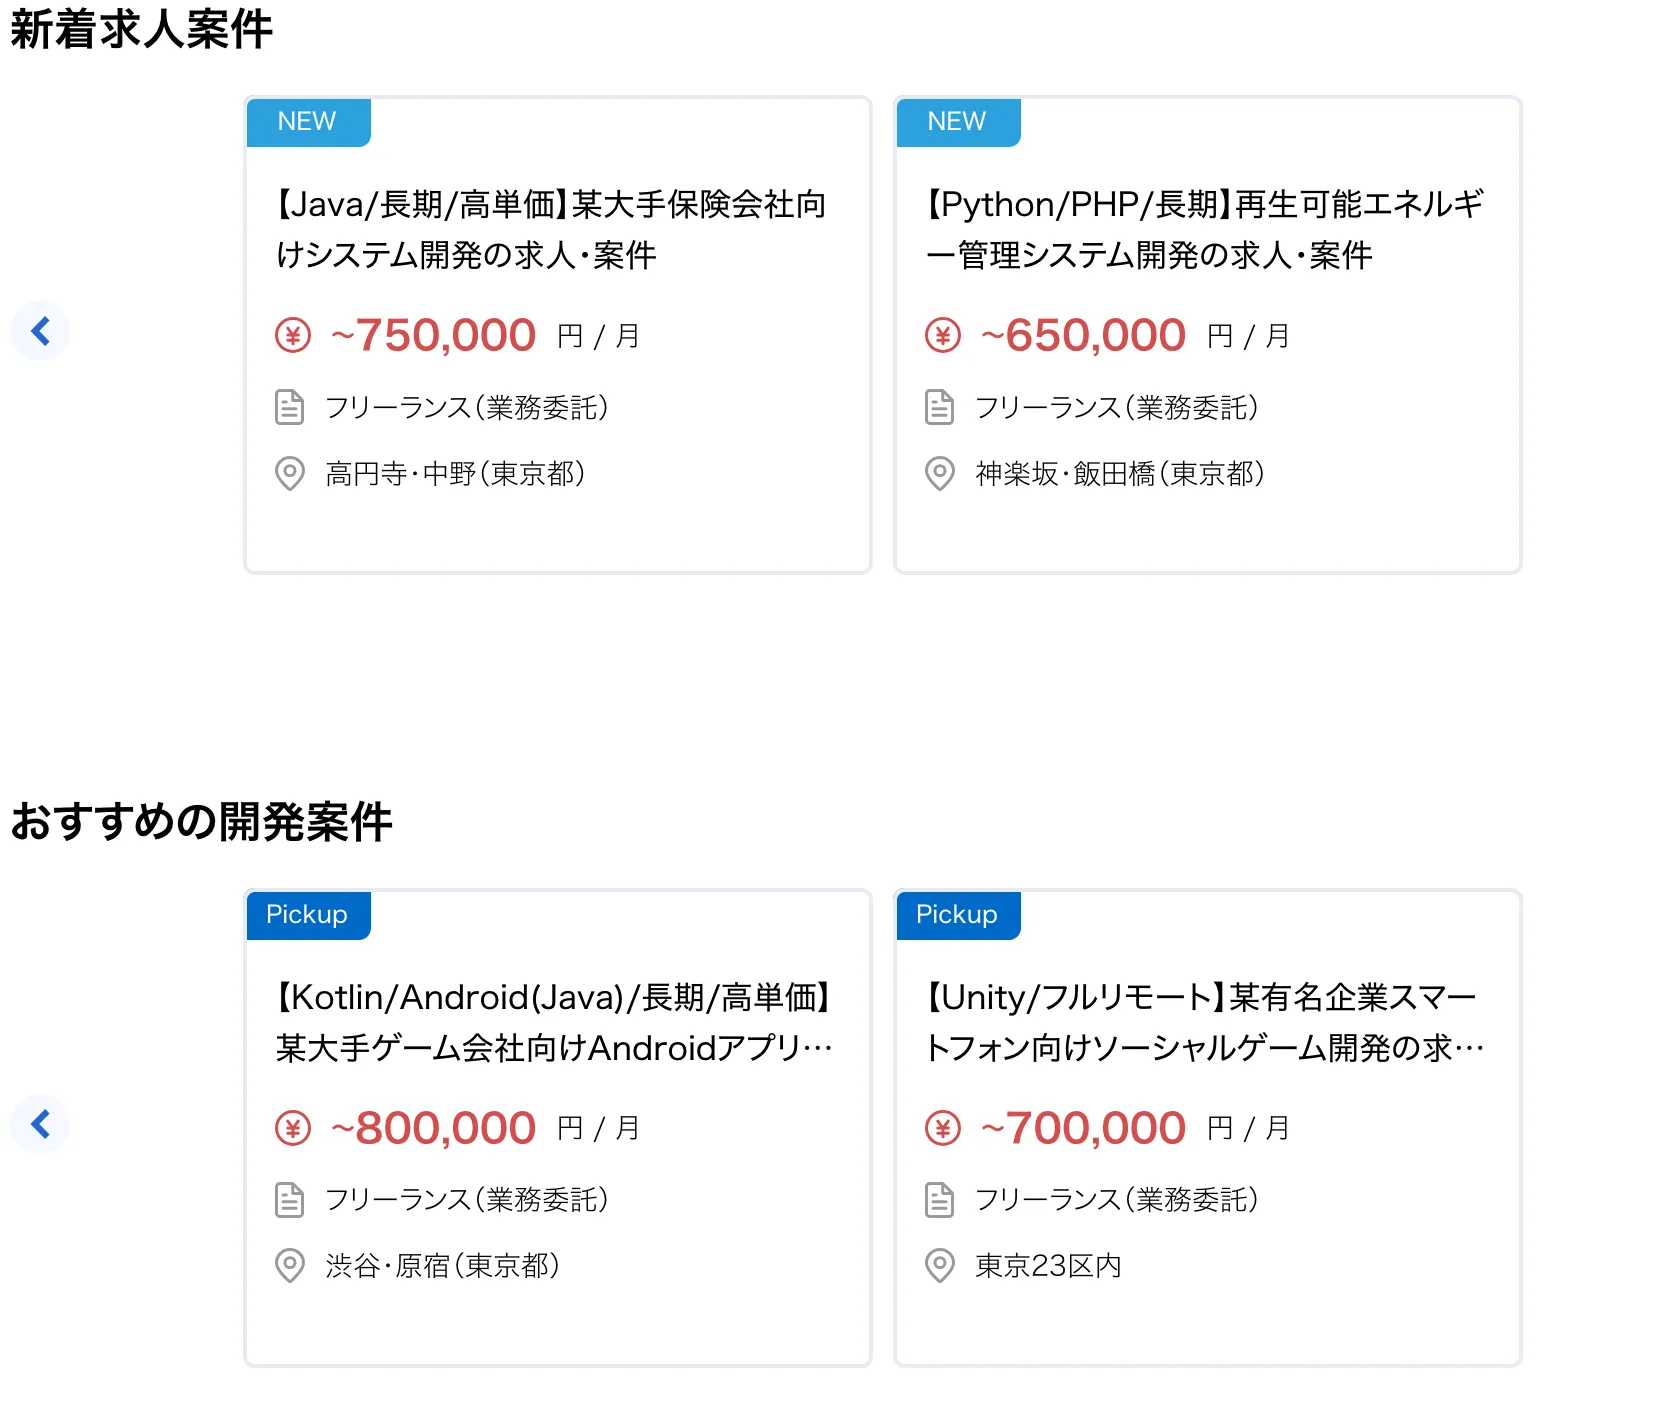Click NEW badge on the Python/PHP card
1656x1404 pixels.
coord(958,122)
